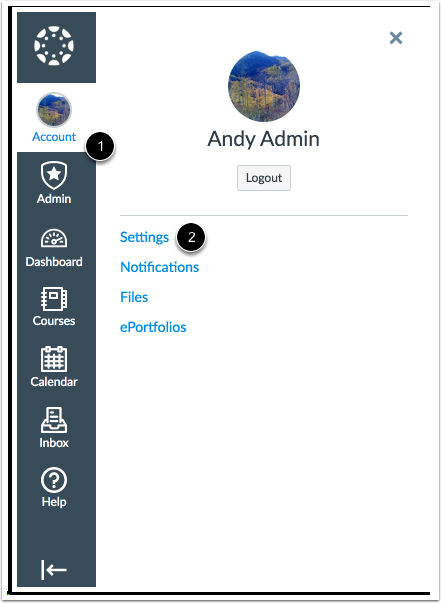441x603 pixels.
Task: Select the Account text label in sidebar
Action: click(54, 137)
